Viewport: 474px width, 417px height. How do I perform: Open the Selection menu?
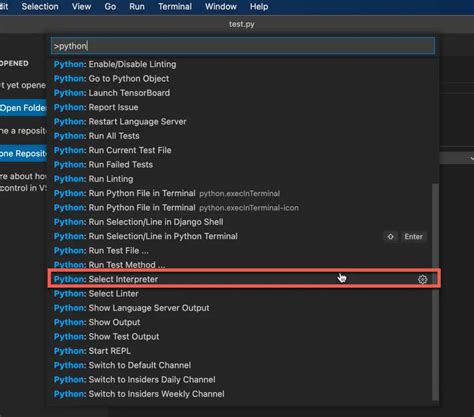40,7
